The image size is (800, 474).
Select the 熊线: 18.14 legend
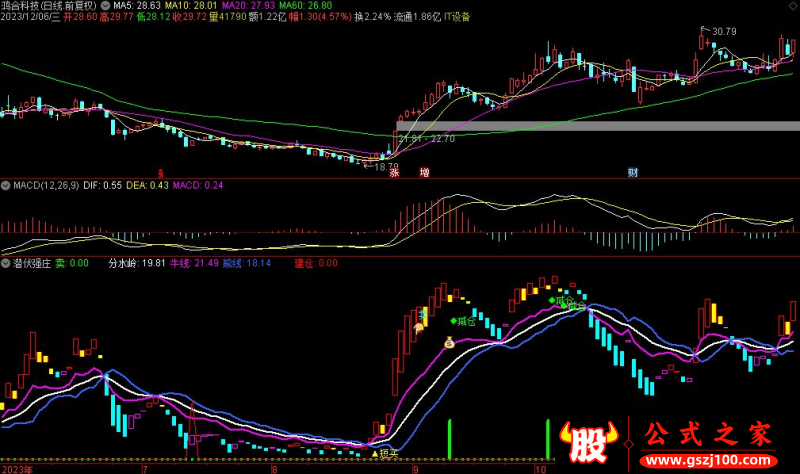247,264
